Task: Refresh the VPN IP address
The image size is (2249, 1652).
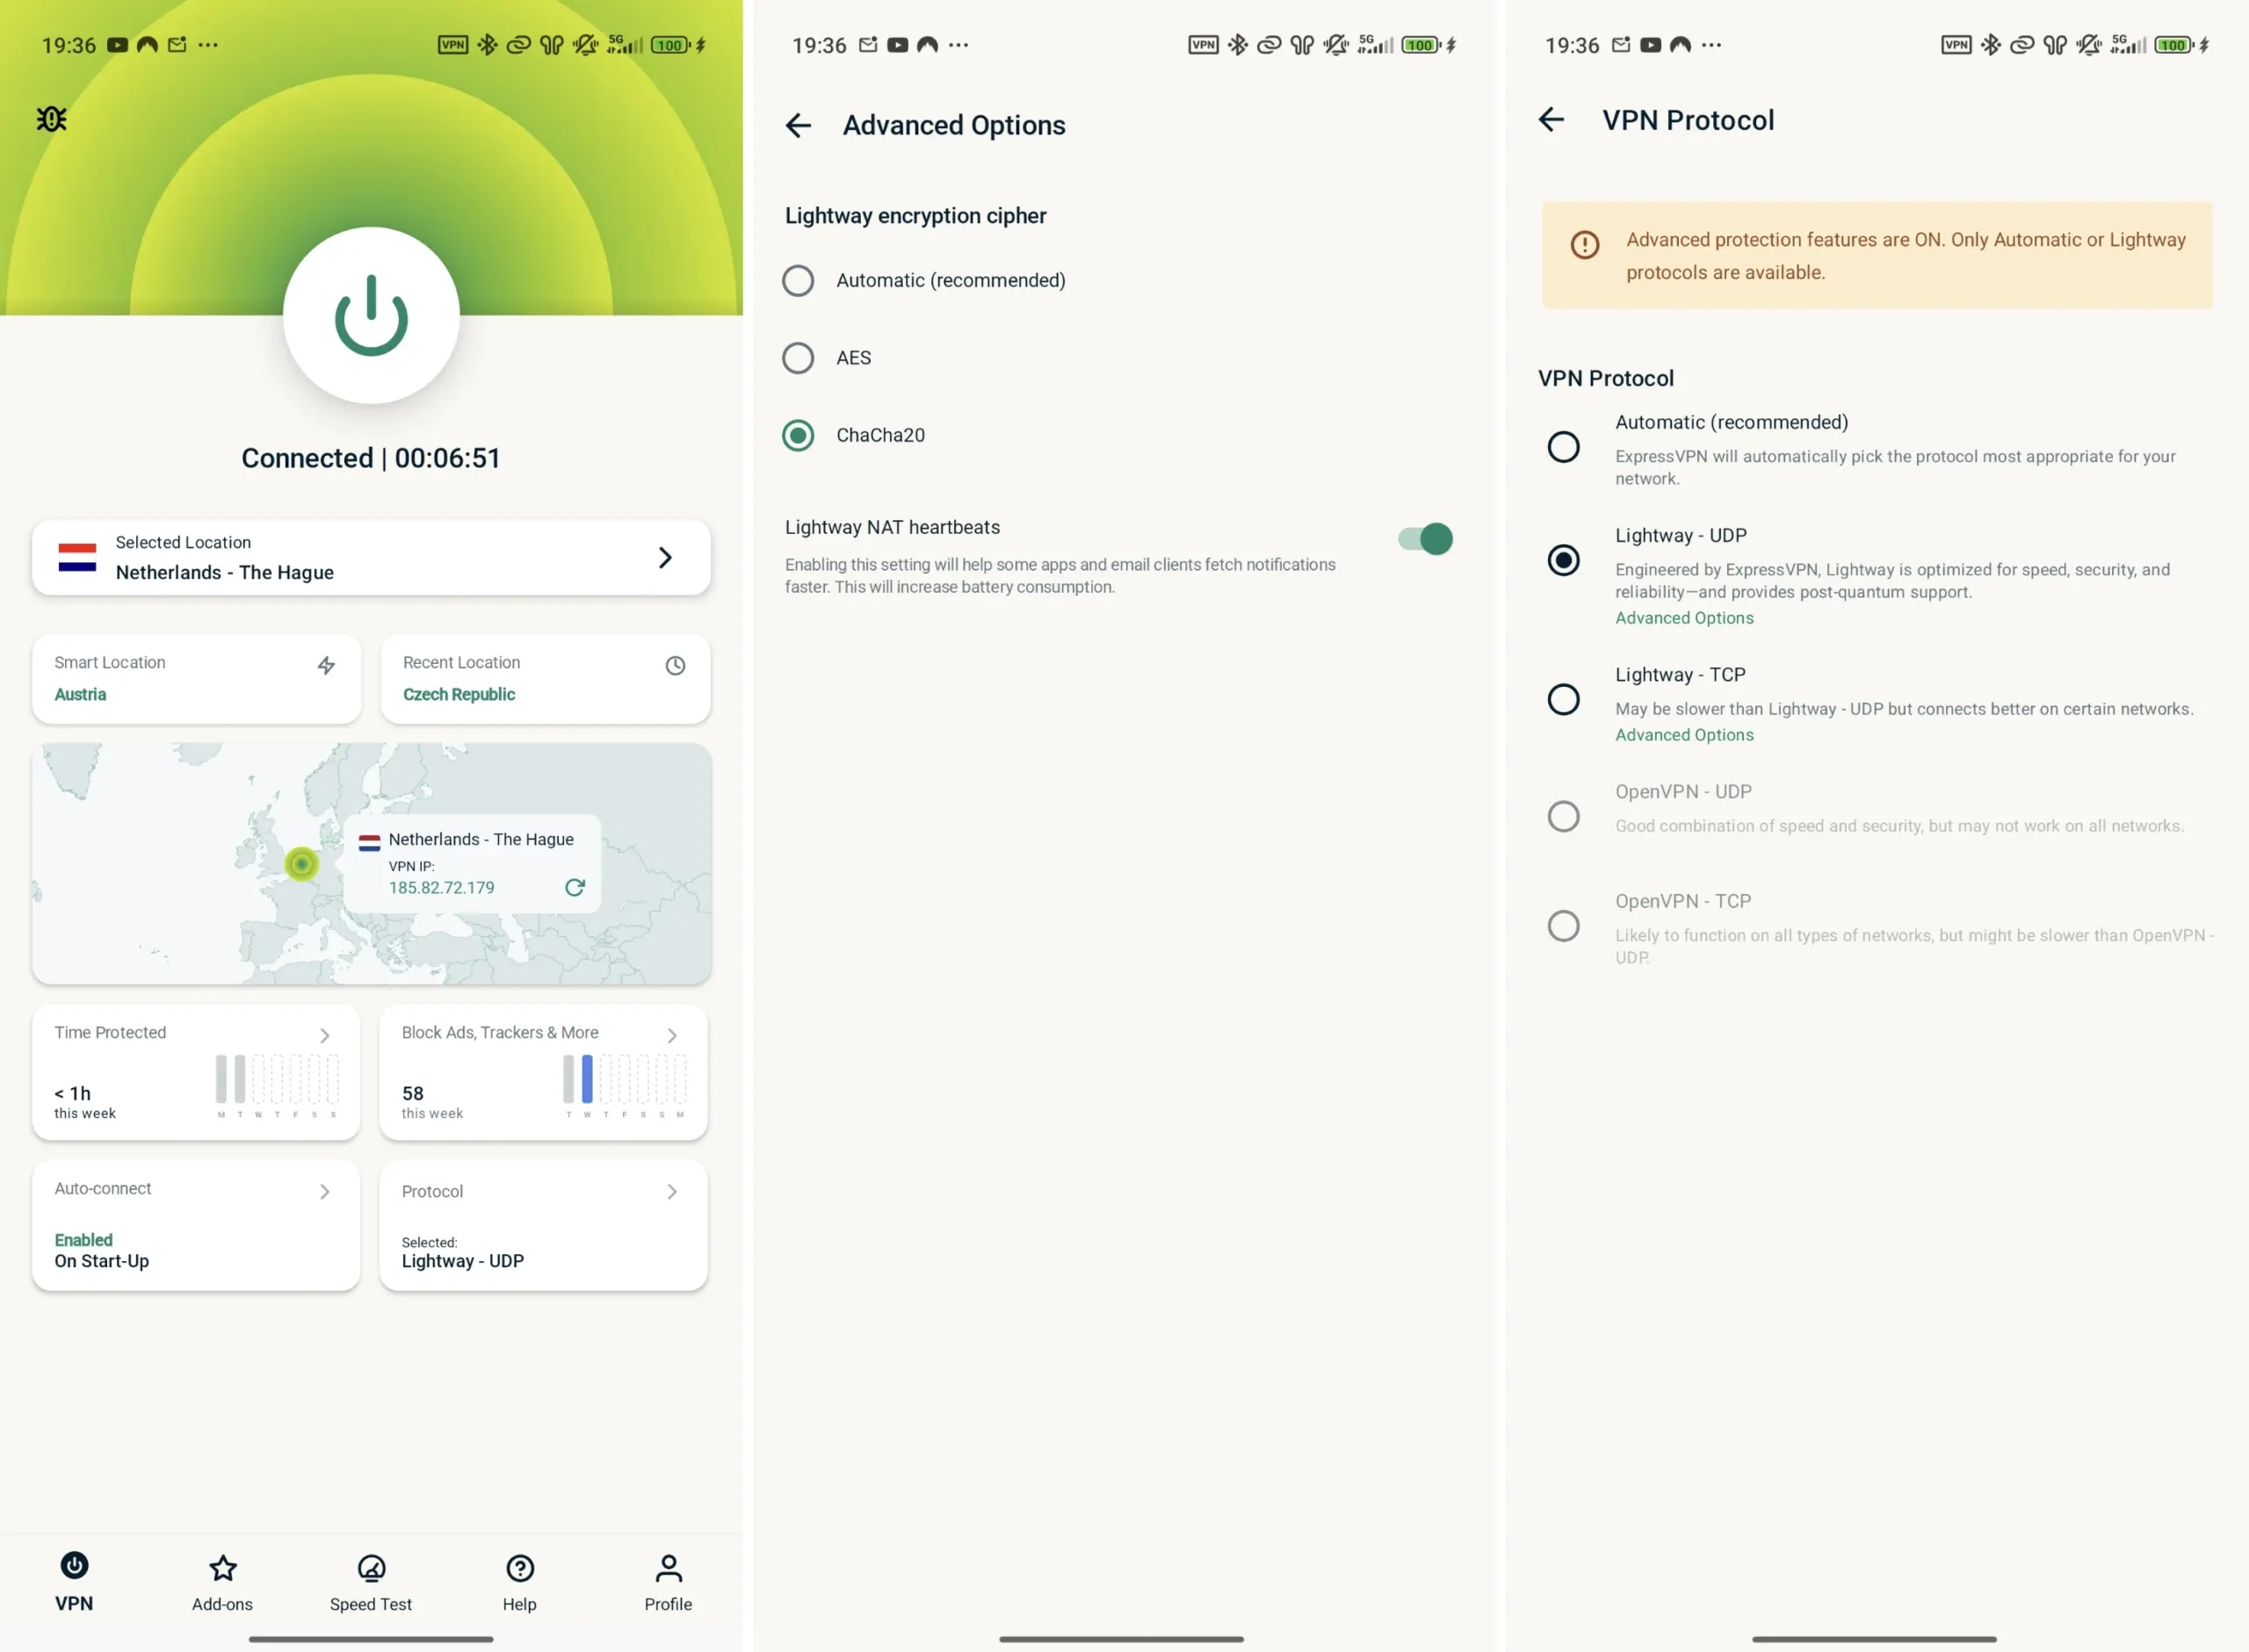Action: coord(575,887)
